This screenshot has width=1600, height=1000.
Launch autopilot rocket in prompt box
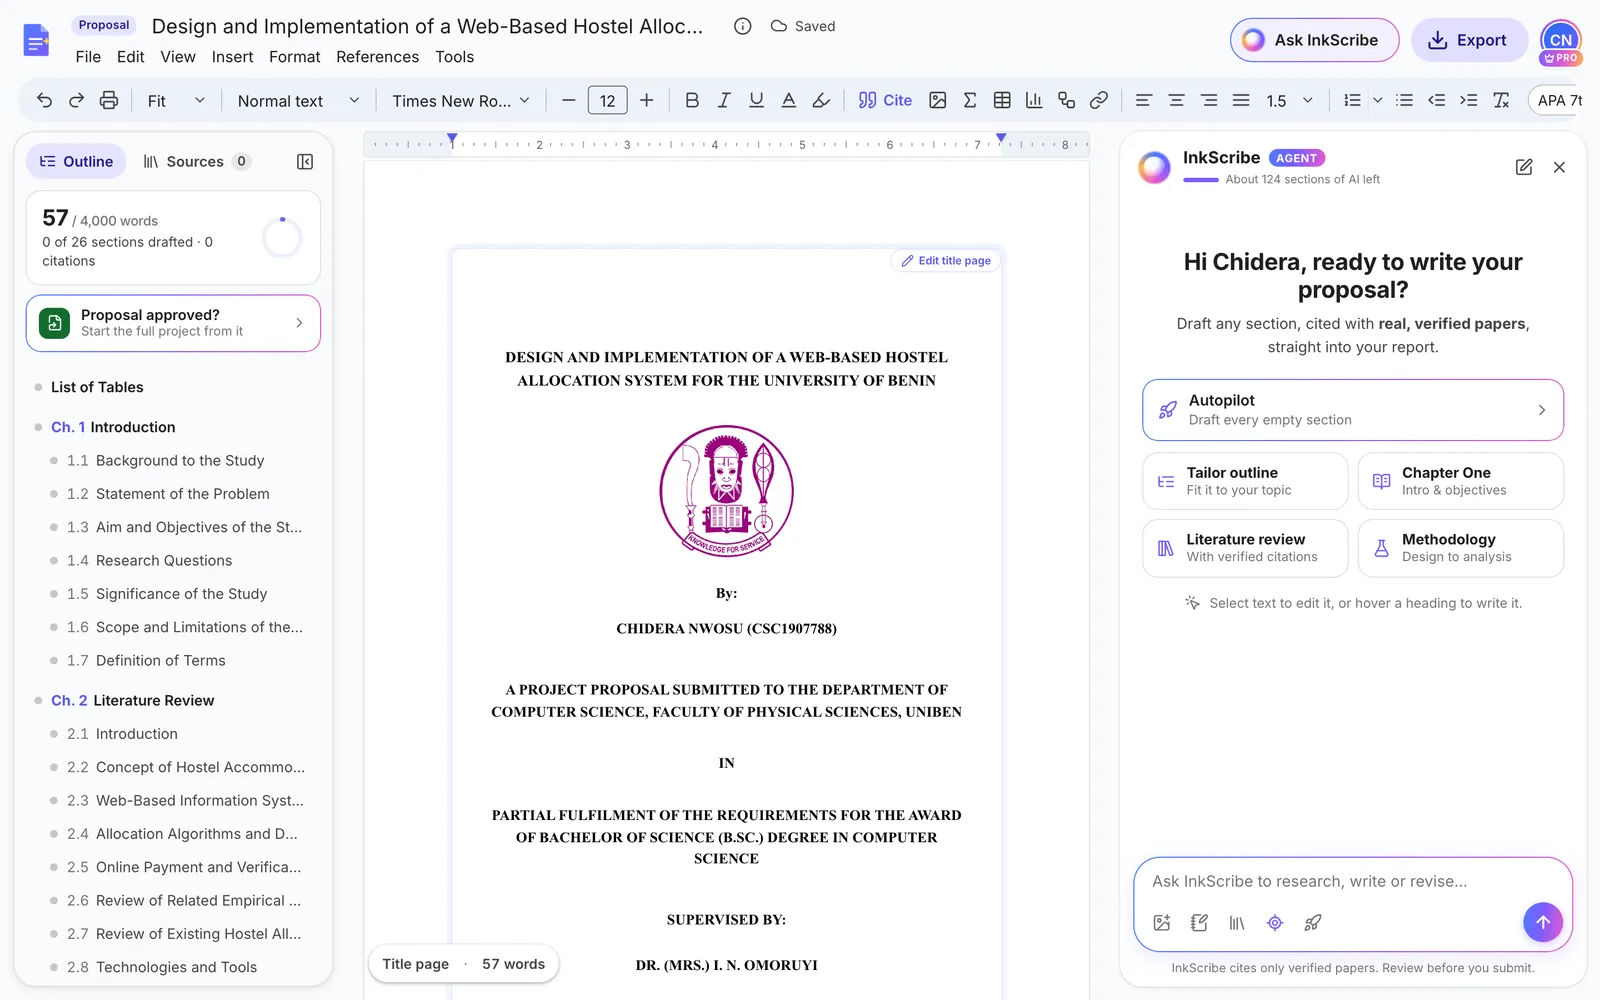pos(1313,923)
